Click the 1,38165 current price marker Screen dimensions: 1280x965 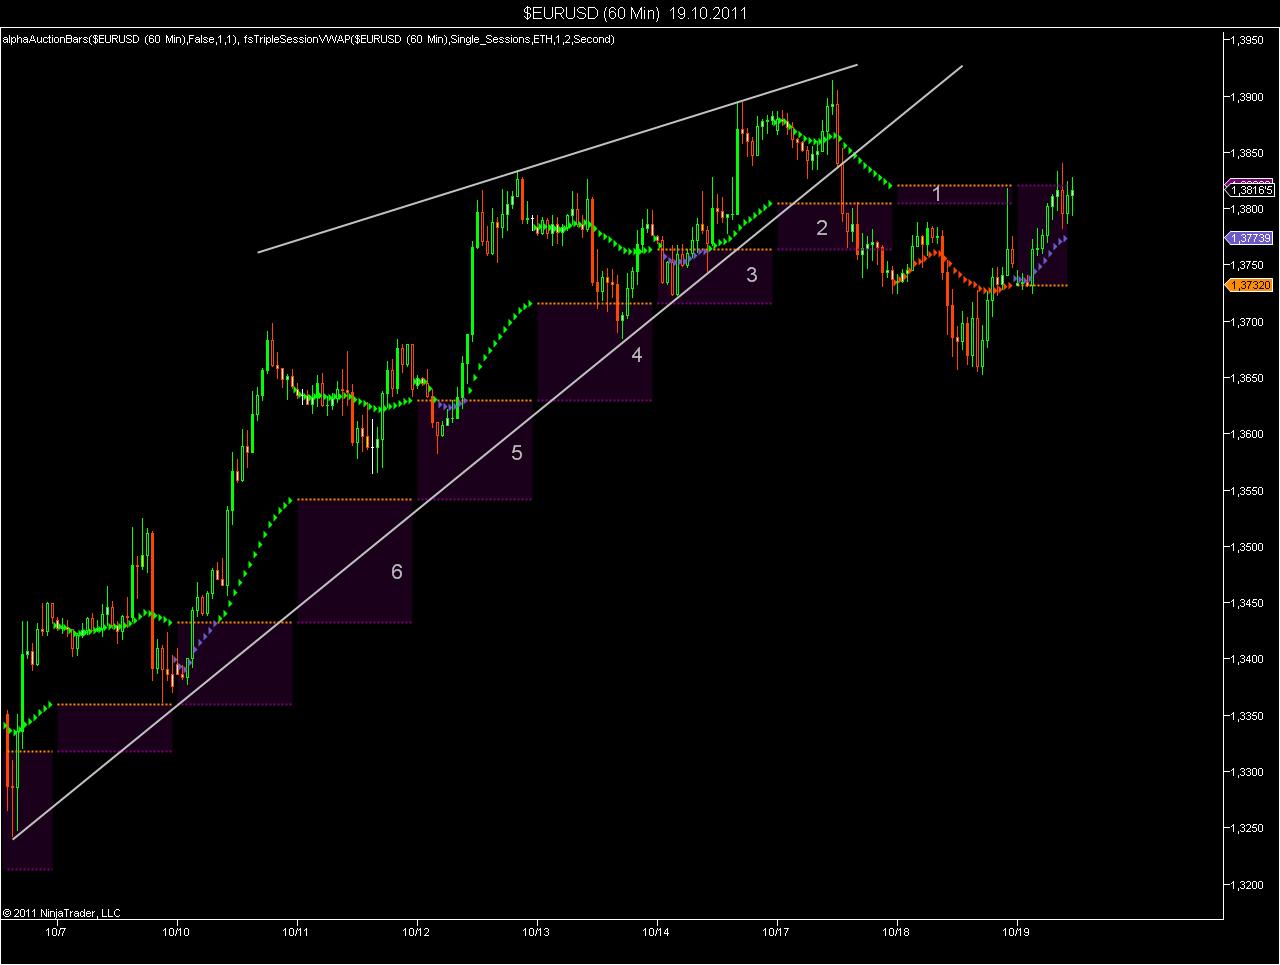[x=1249, y=189]
